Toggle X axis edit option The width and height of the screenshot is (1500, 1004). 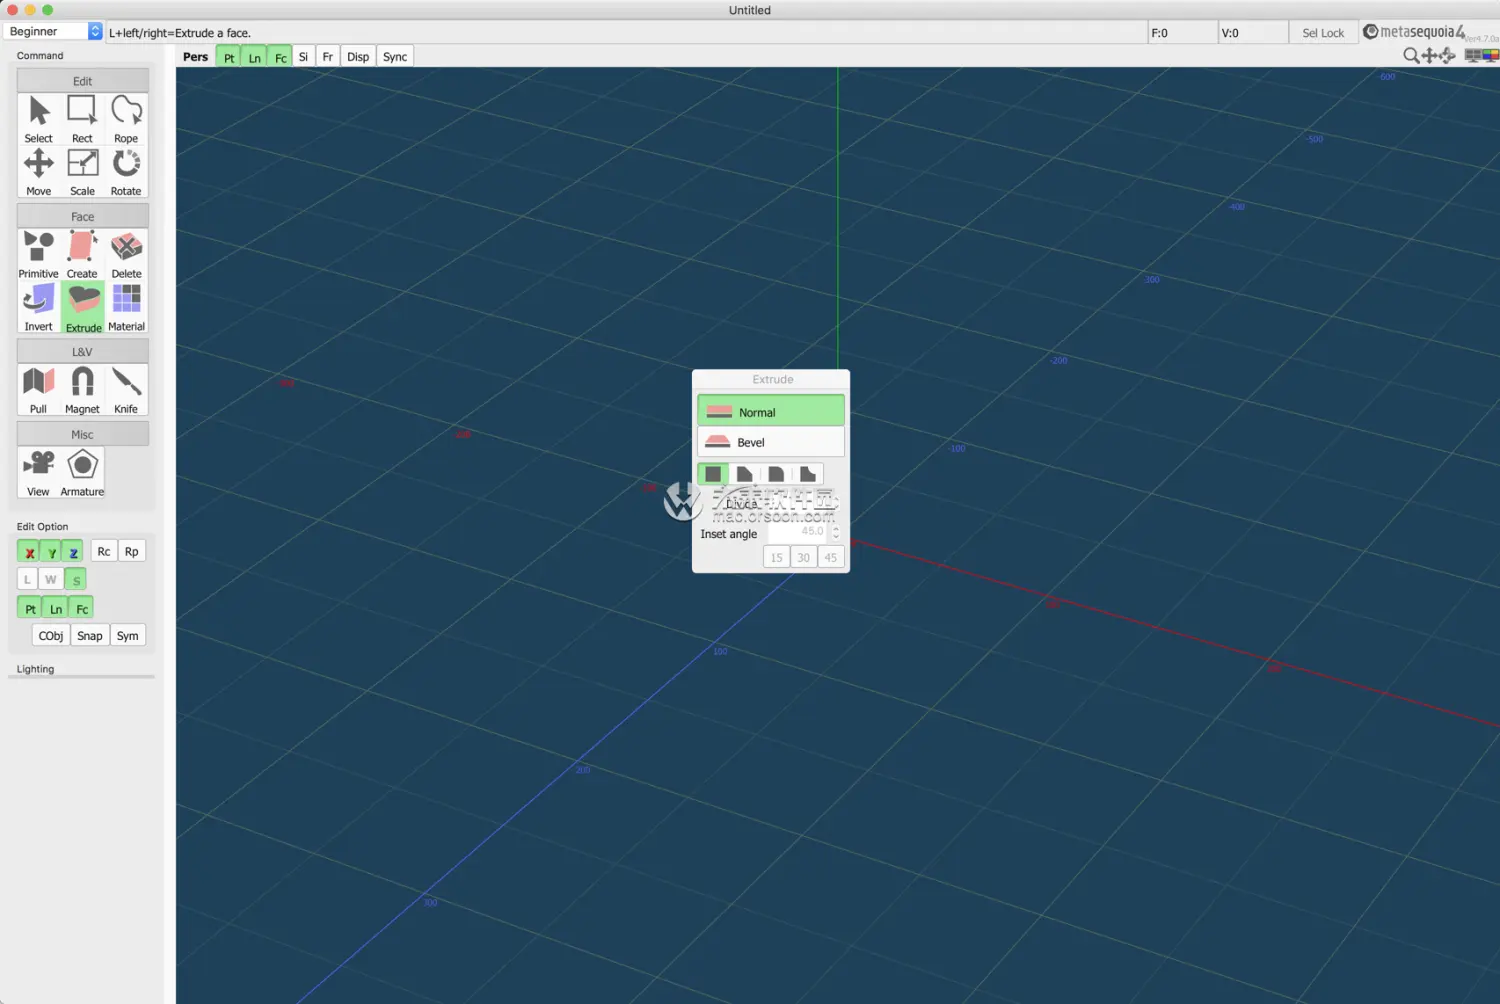(x=29, y=552)
